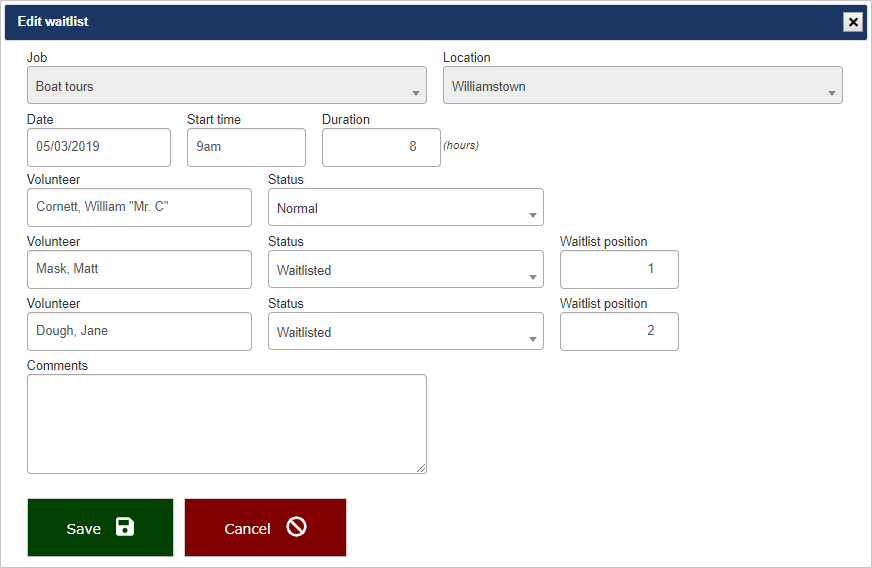The width and height of the screenshot is (872, 568).
Task: Click inside the Comments text area
Action: point(226,423)
